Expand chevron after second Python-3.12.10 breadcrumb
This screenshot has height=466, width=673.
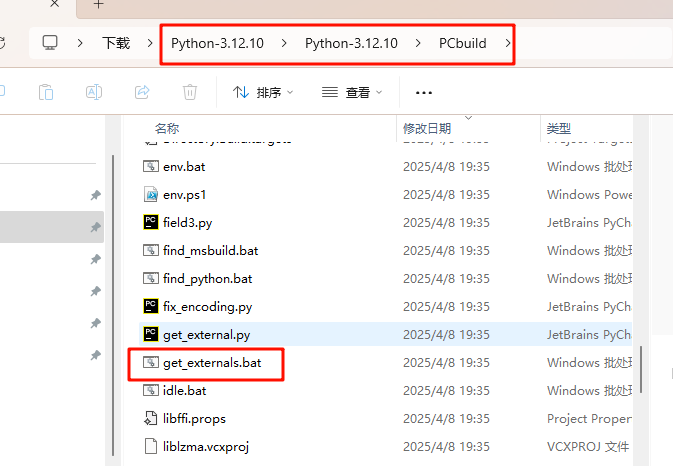click(418, 43)
